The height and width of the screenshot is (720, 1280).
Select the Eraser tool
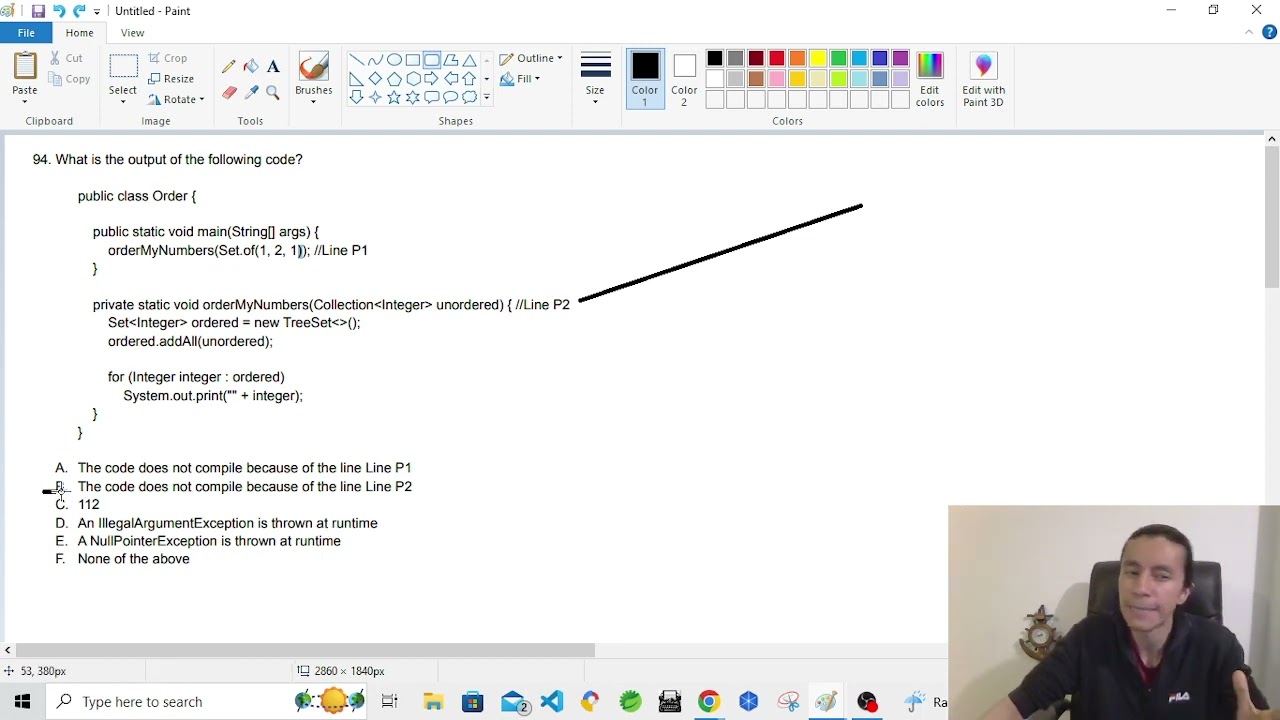click(x=229, y=93)
